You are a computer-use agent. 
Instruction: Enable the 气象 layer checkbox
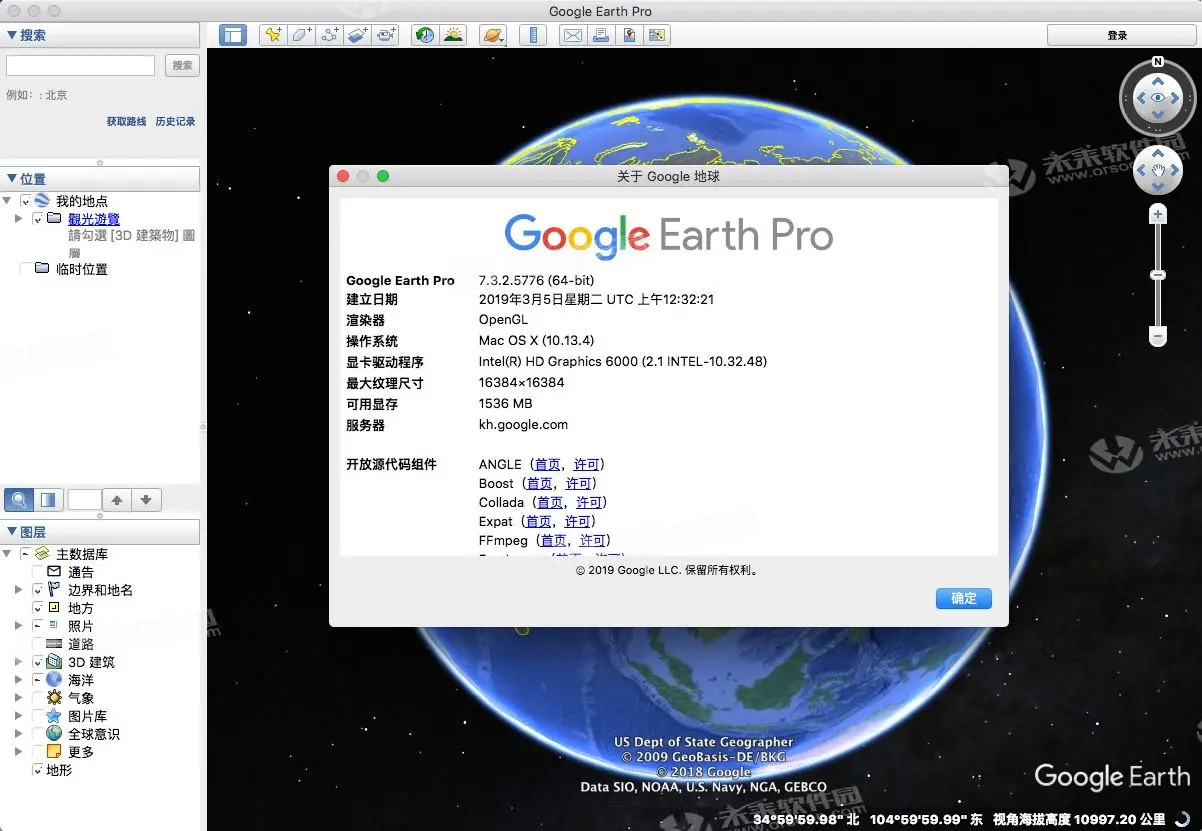39,698
